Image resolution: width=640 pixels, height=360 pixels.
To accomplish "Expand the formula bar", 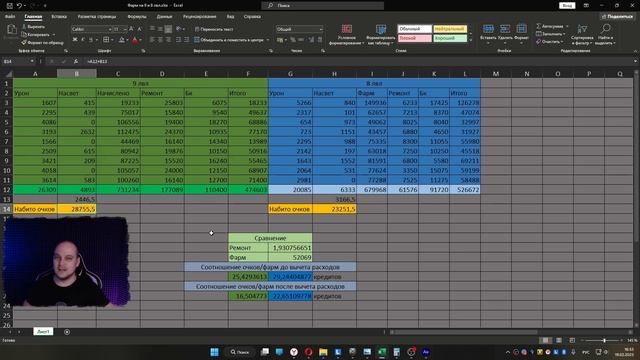I will 635,61.
